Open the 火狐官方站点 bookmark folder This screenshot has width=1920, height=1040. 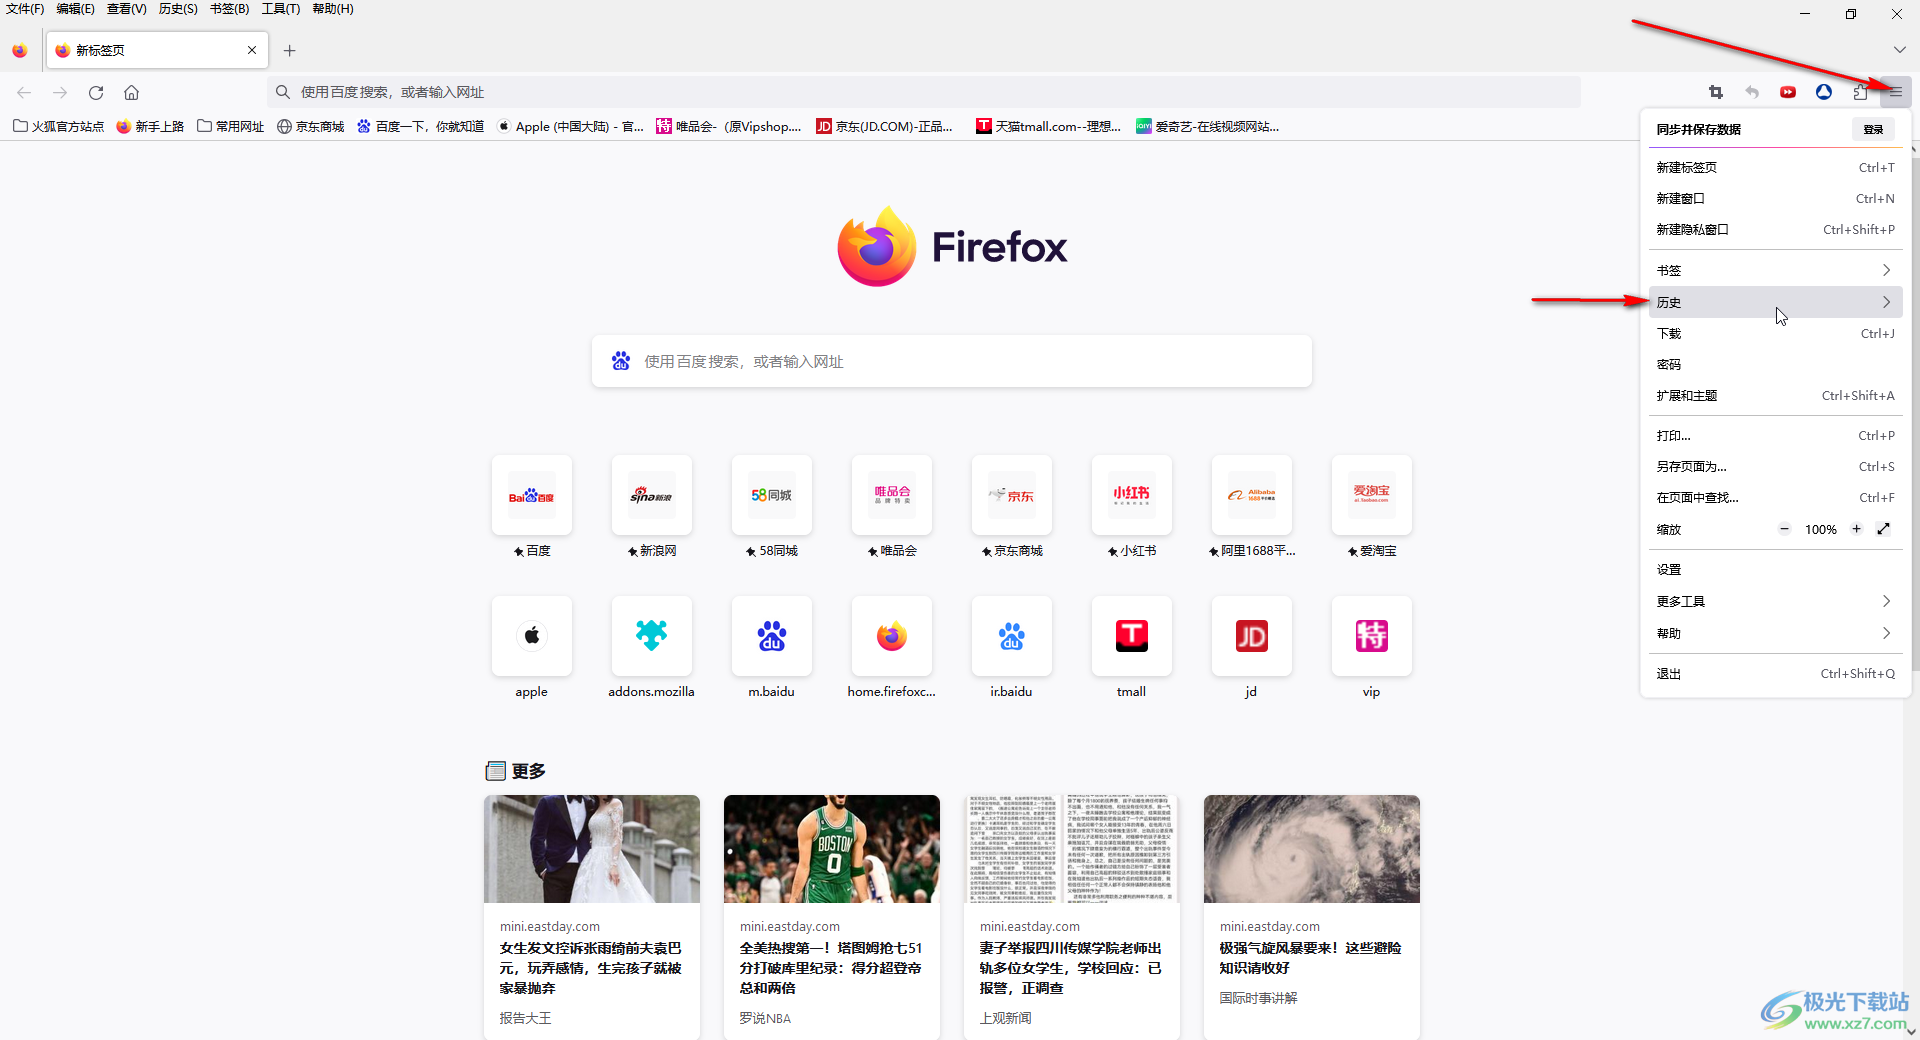(x=58, y=126)
